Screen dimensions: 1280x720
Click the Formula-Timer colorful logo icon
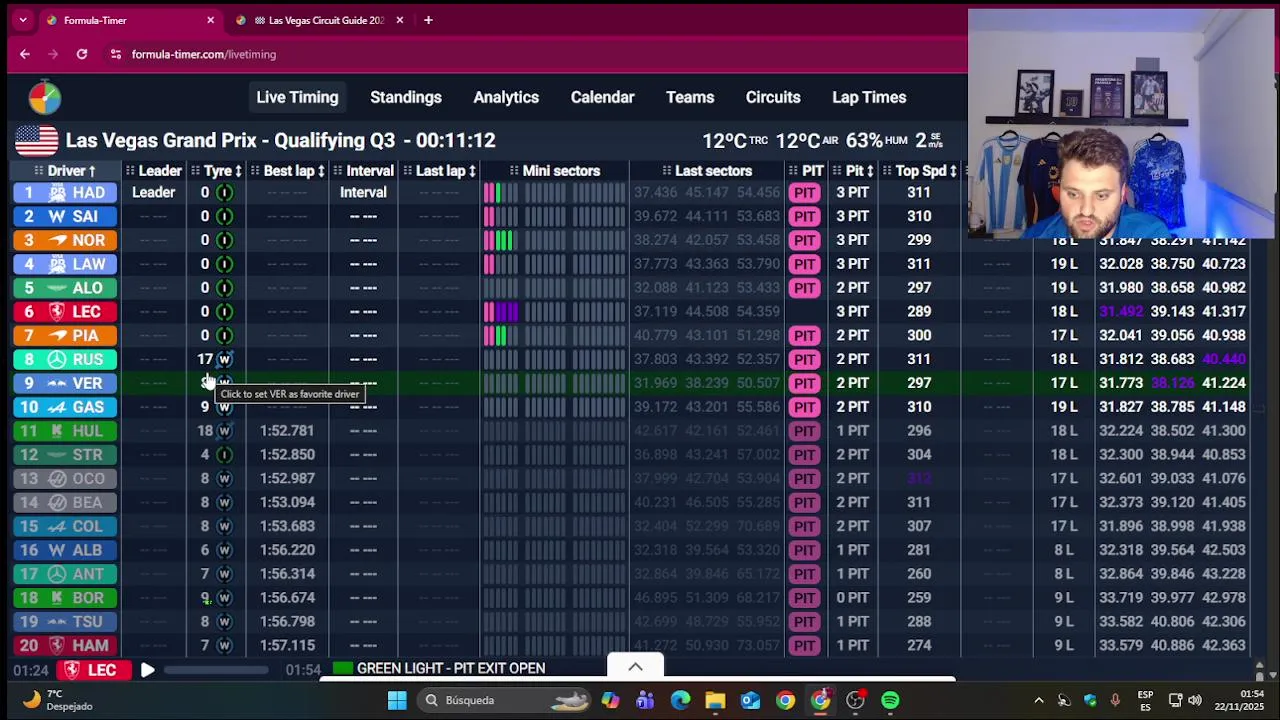pos(44,97)
